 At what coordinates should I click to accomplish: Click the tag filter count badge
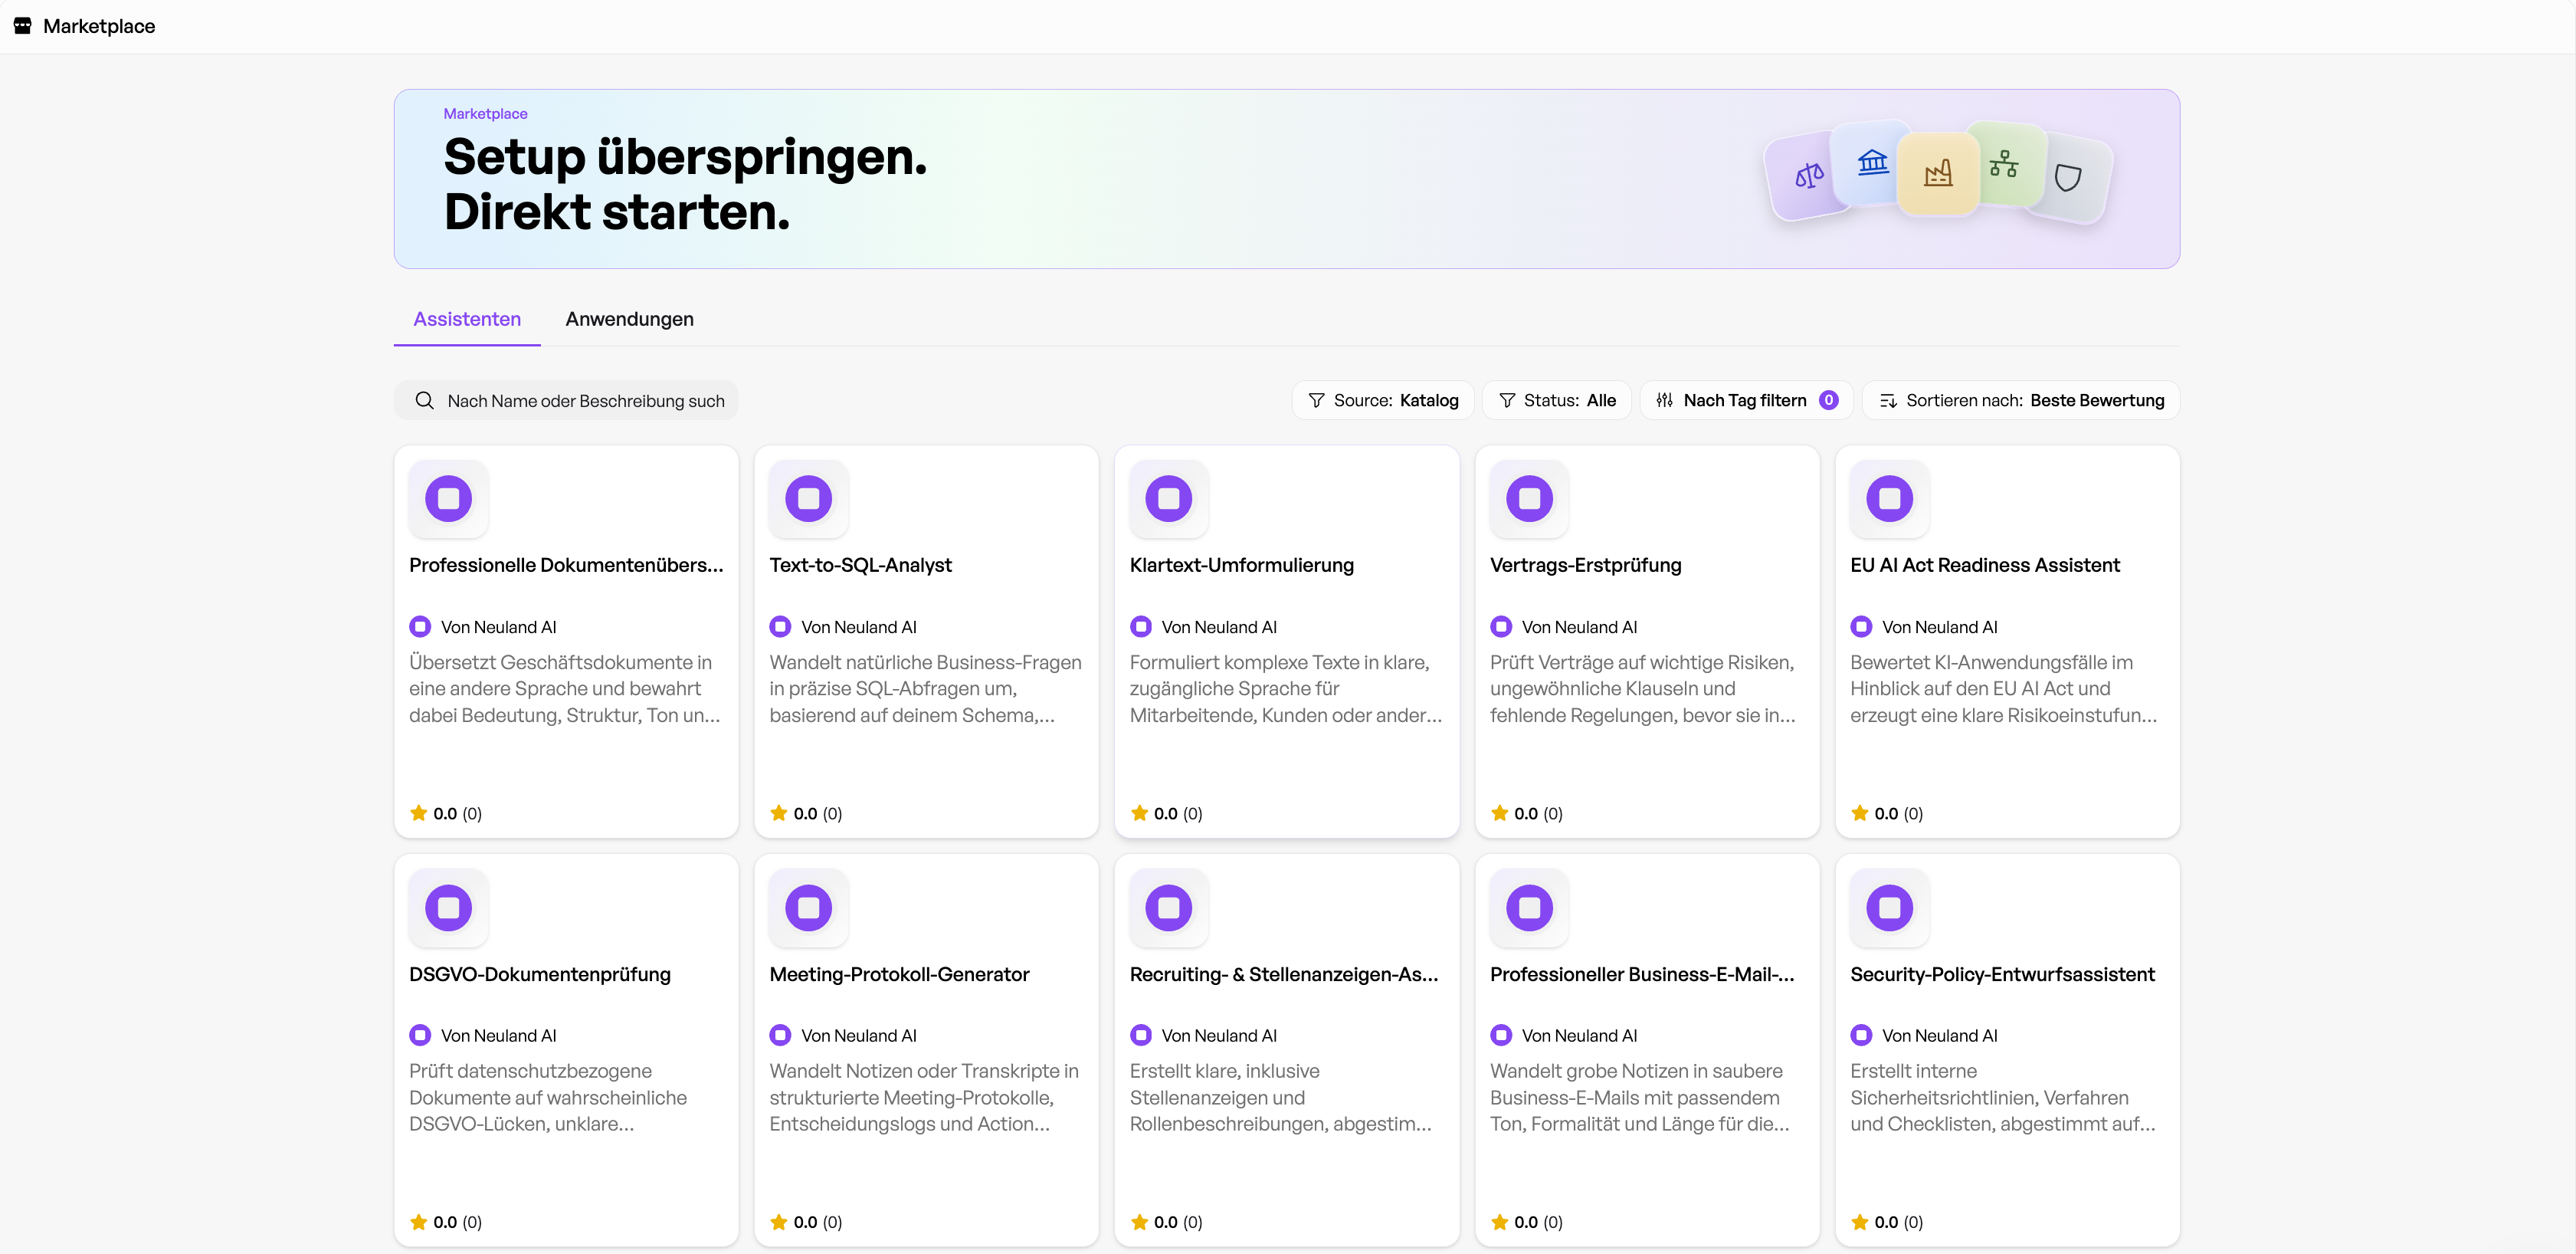point(1828,400)
